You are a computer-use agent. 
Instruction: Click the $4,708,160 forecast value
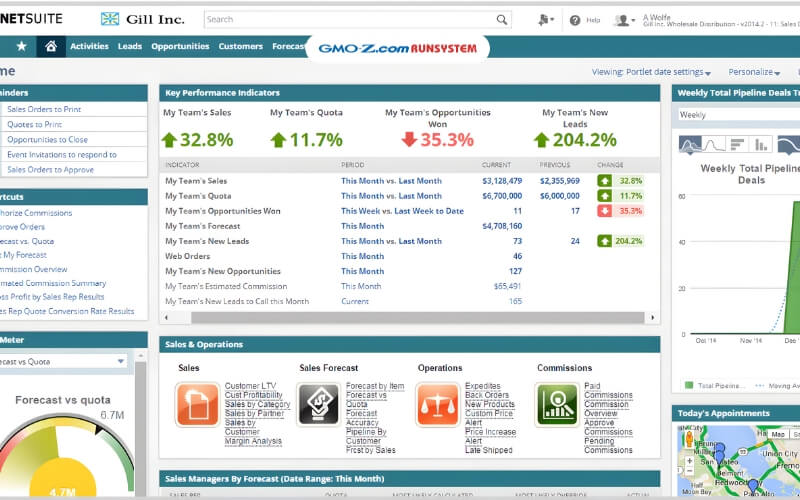pyautogui.click(x=502, y=226)
